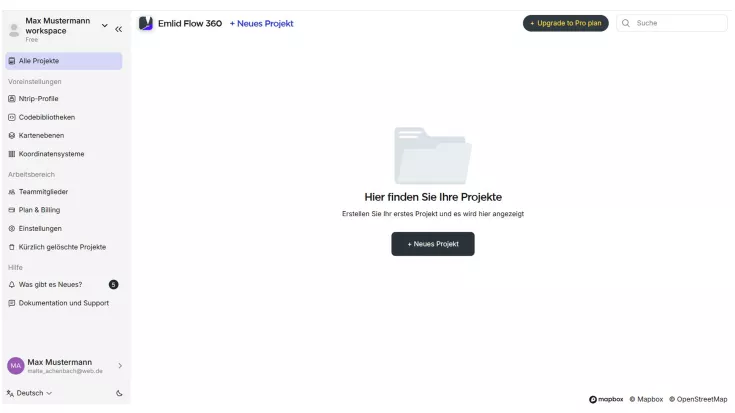This screenshot has height=413, width=735.
Task: Select the Alle Projekte sidebar item
Action: pos(64,61)
